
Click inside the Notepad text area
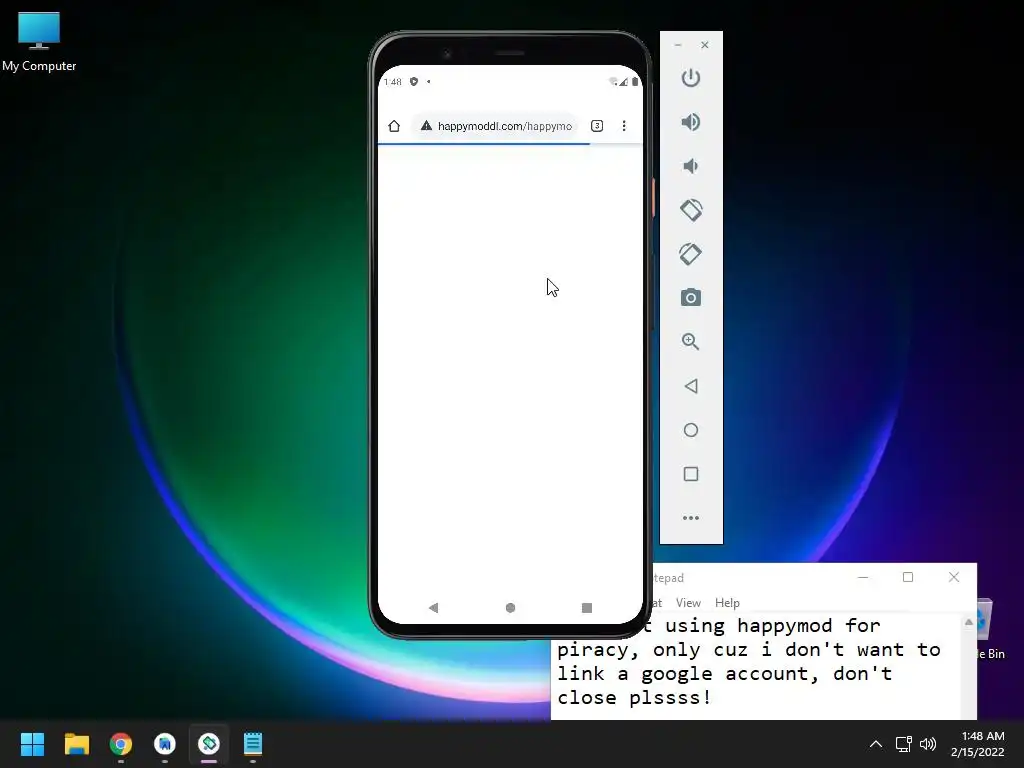754,666
